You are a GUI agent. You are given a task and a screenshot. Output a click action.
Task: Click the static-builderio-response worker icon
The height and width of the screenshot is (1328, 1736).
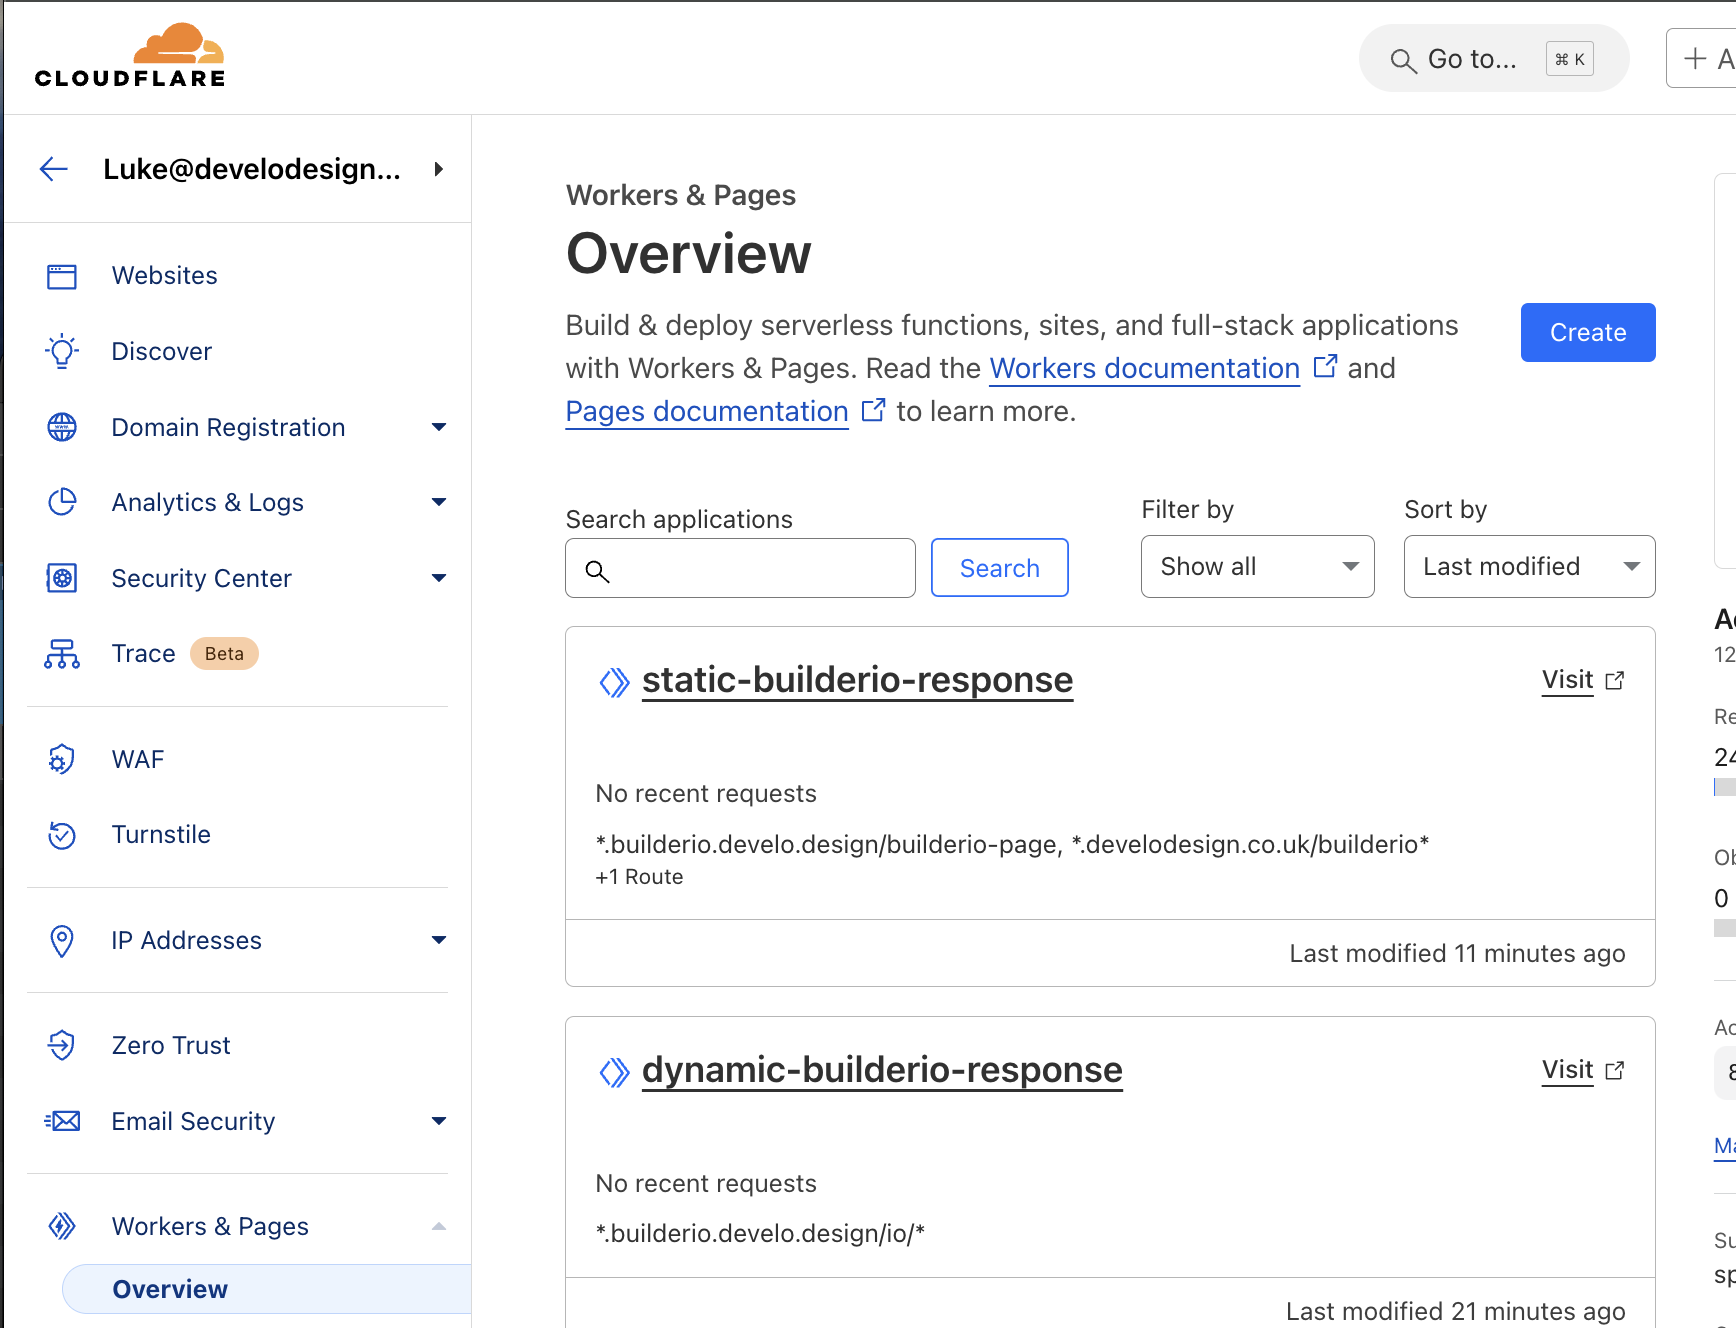614,682
